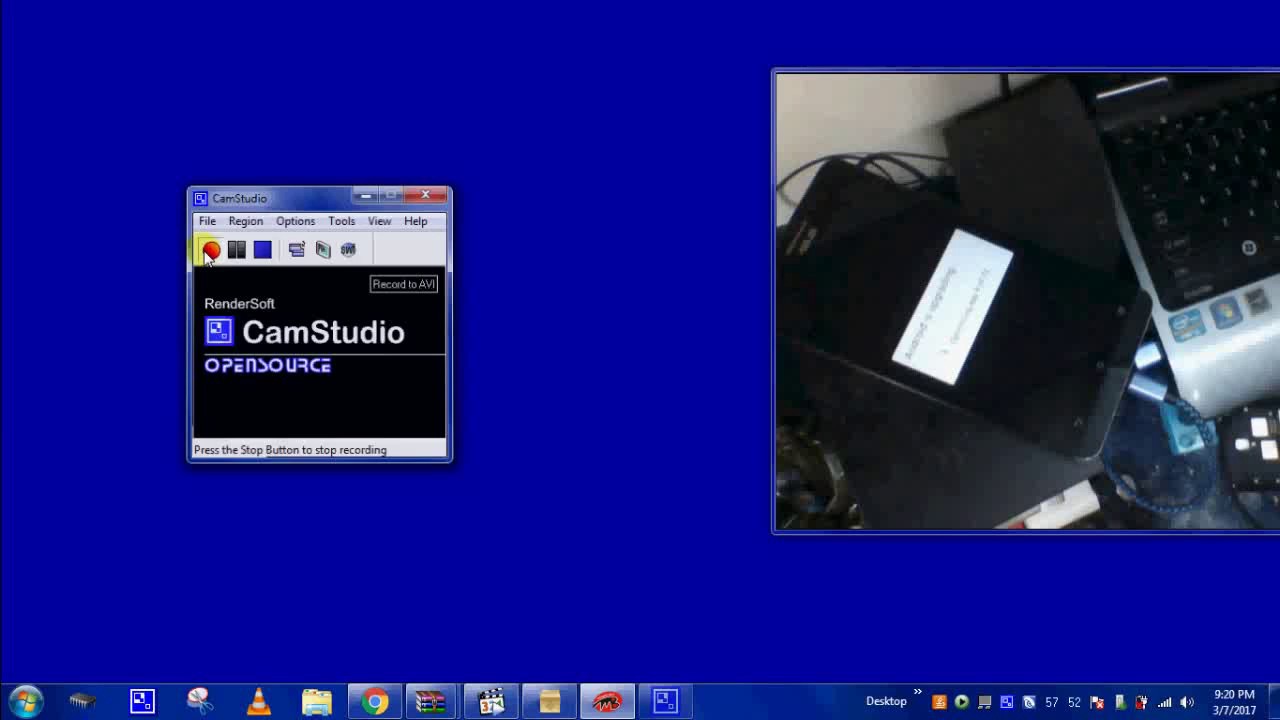Click the OPENSOURCE banner text
The width and height of the screenshot is (1280, 720).
tap(267, 366)
